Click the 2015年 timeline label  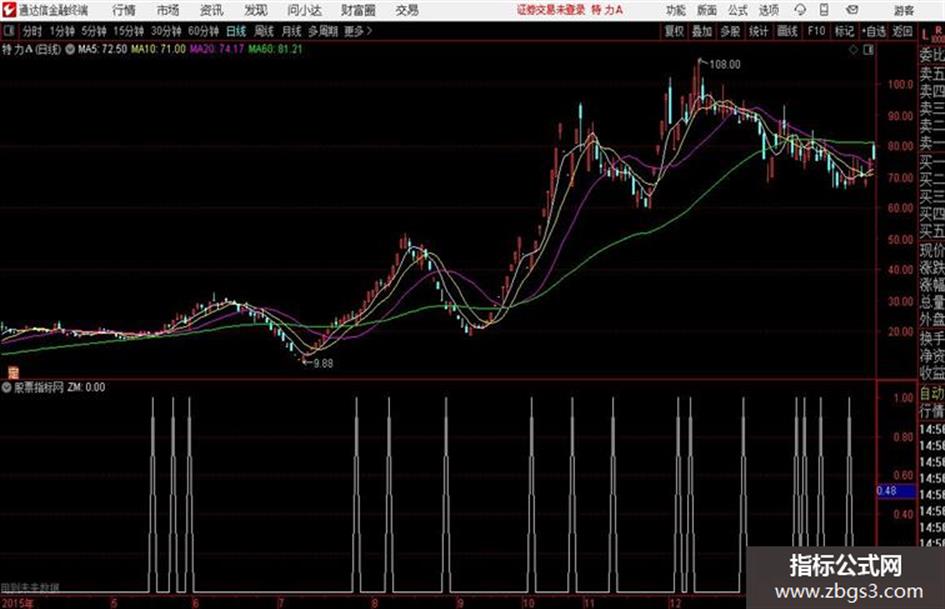pyautogui.click(x=17, y=603)
